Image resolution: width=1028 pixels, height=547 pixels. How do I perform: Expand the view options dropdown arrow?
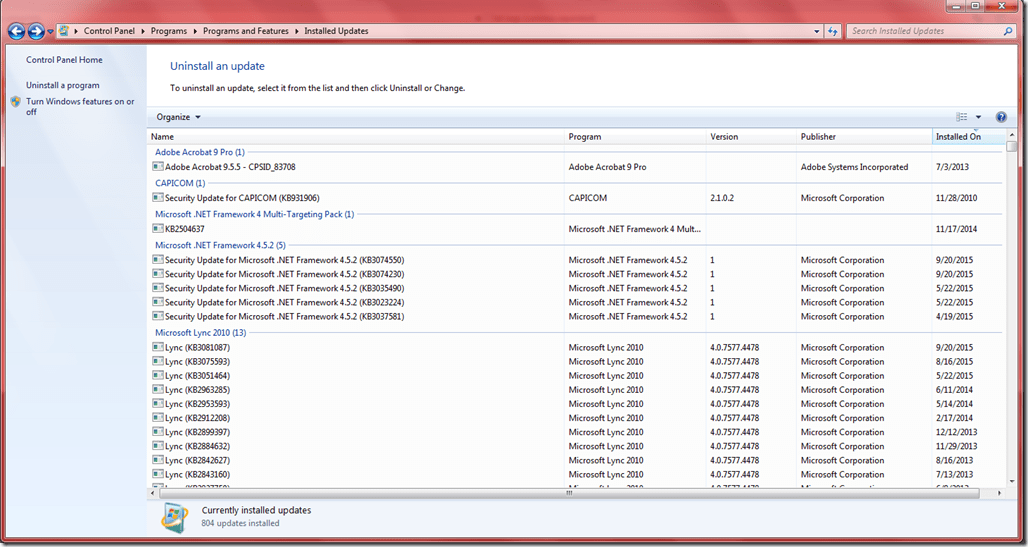(979, 117)
